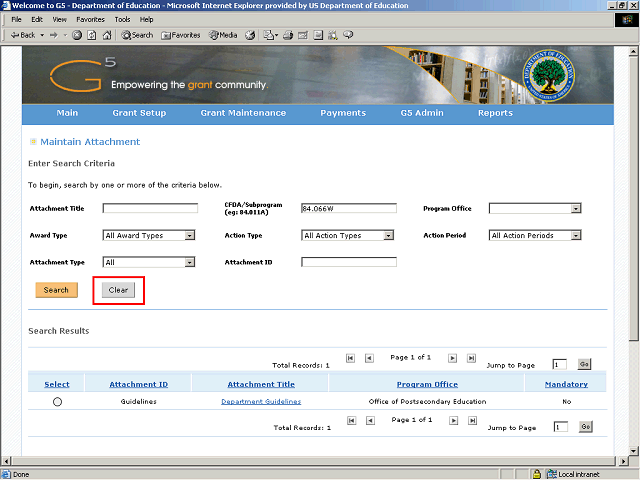Click the browser Back button
The image size is (640, 480).
(22, 35)
